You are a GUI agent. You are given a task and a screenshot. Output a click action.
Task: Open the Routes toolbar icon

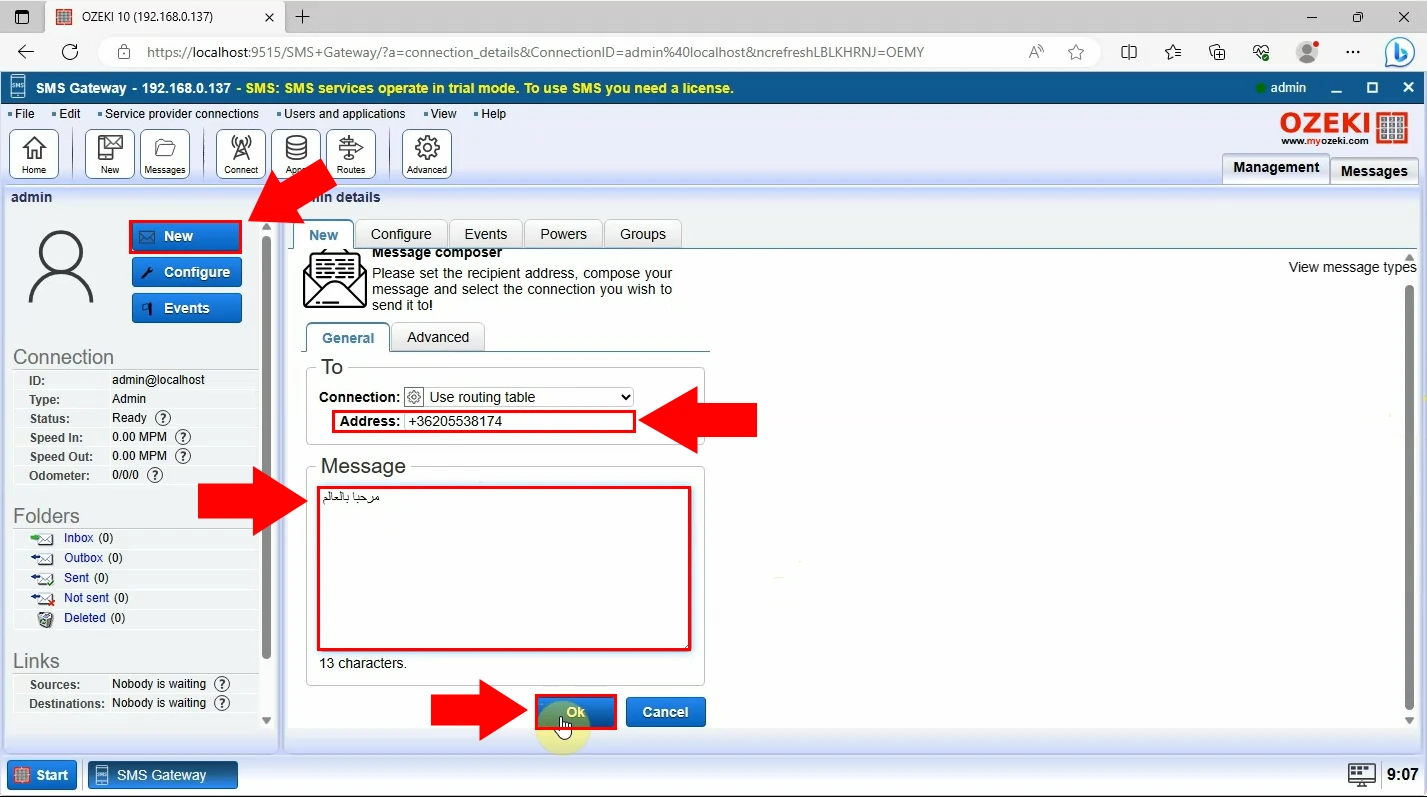[351, 154]
